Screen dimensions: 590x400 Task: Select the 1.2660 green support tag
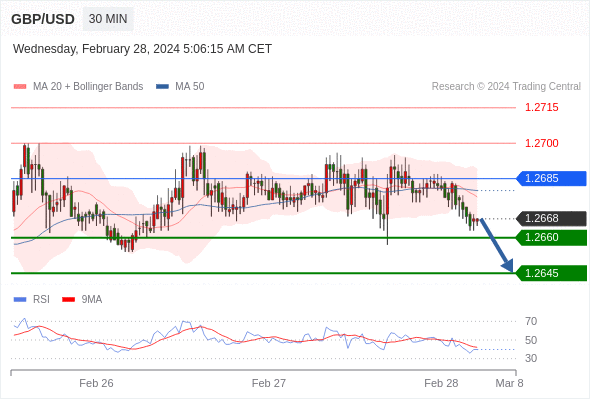click(551, 237)
